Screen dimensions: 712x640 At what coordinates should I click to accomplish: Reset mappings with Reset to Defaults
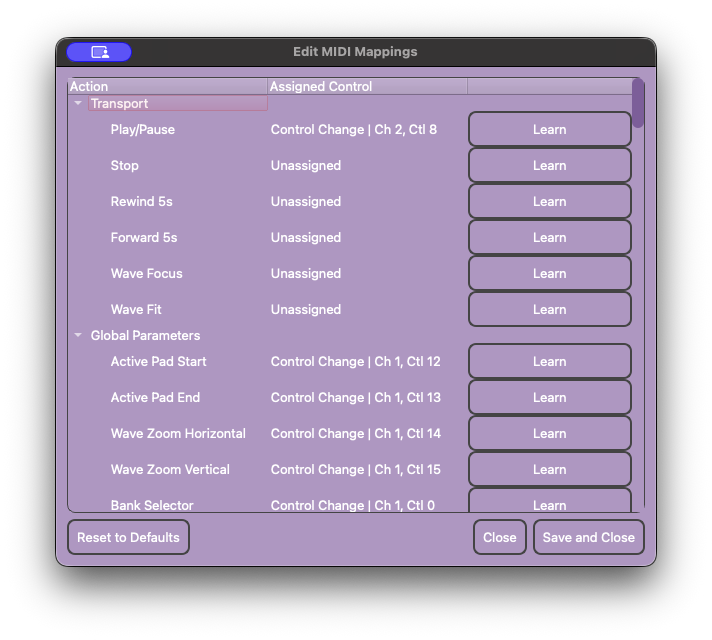(x=129, y=537)
